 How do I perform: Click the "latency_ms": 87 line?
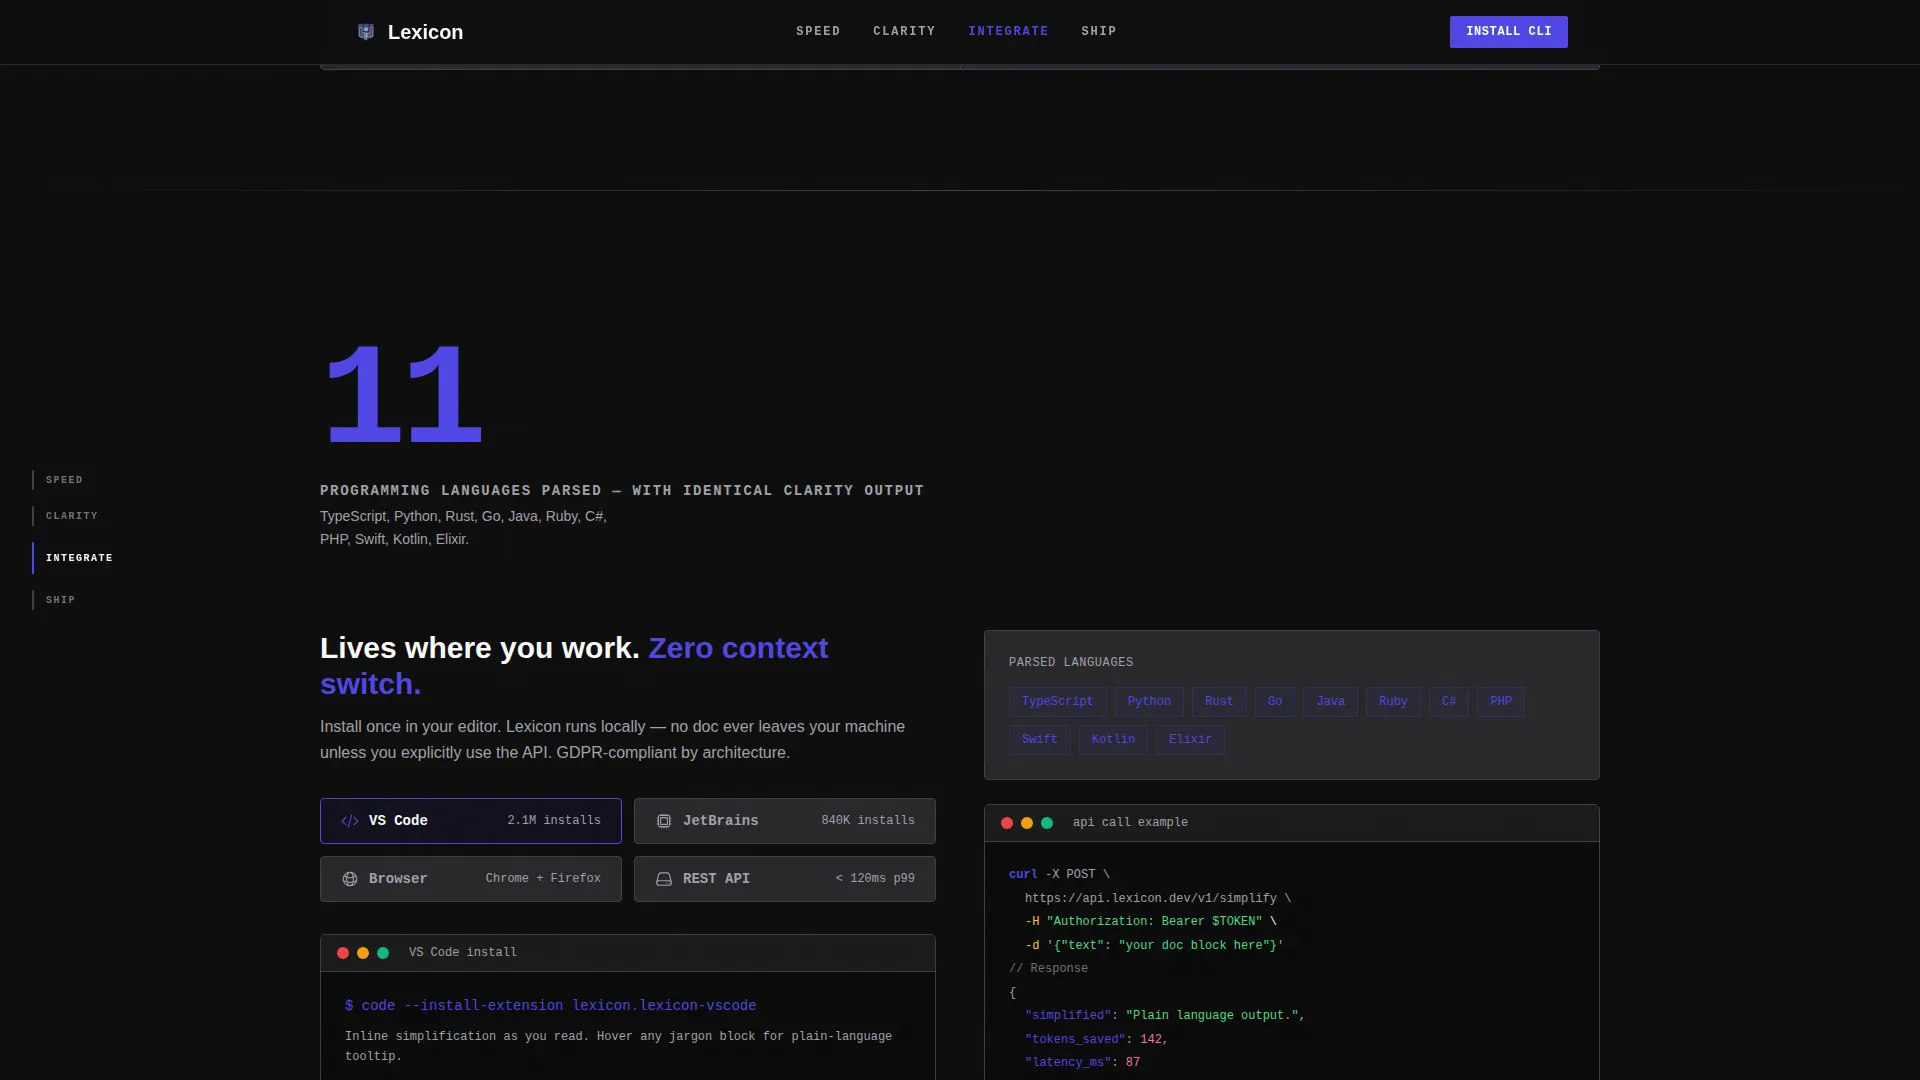coord(1082,1063)
